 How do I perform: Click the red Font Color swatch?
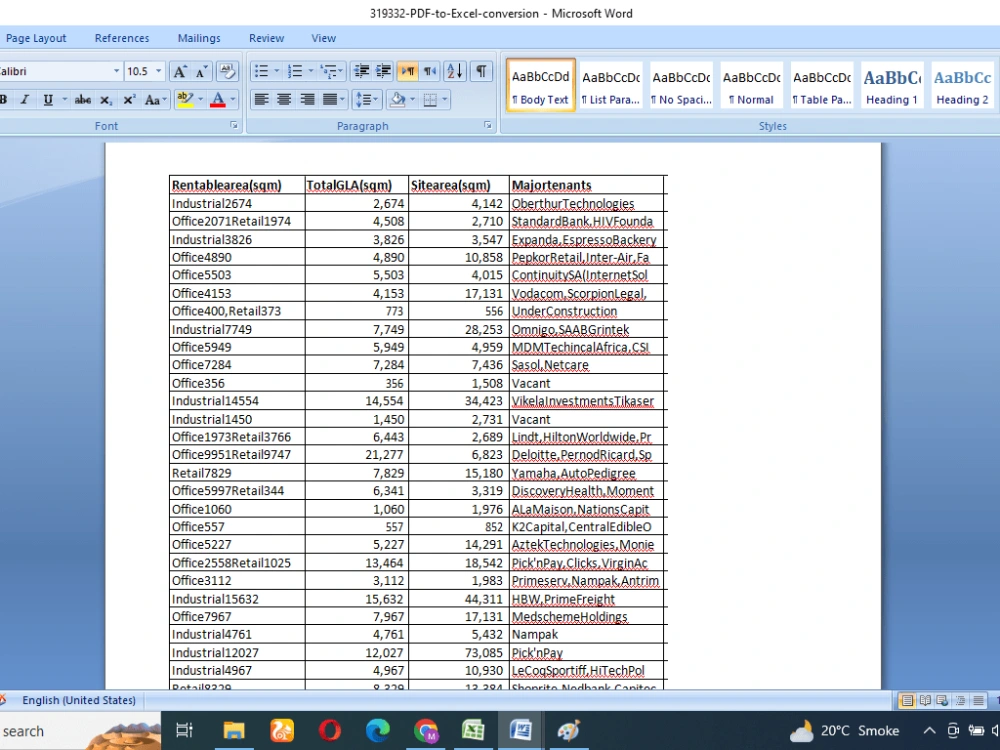[x=217, y=99]
